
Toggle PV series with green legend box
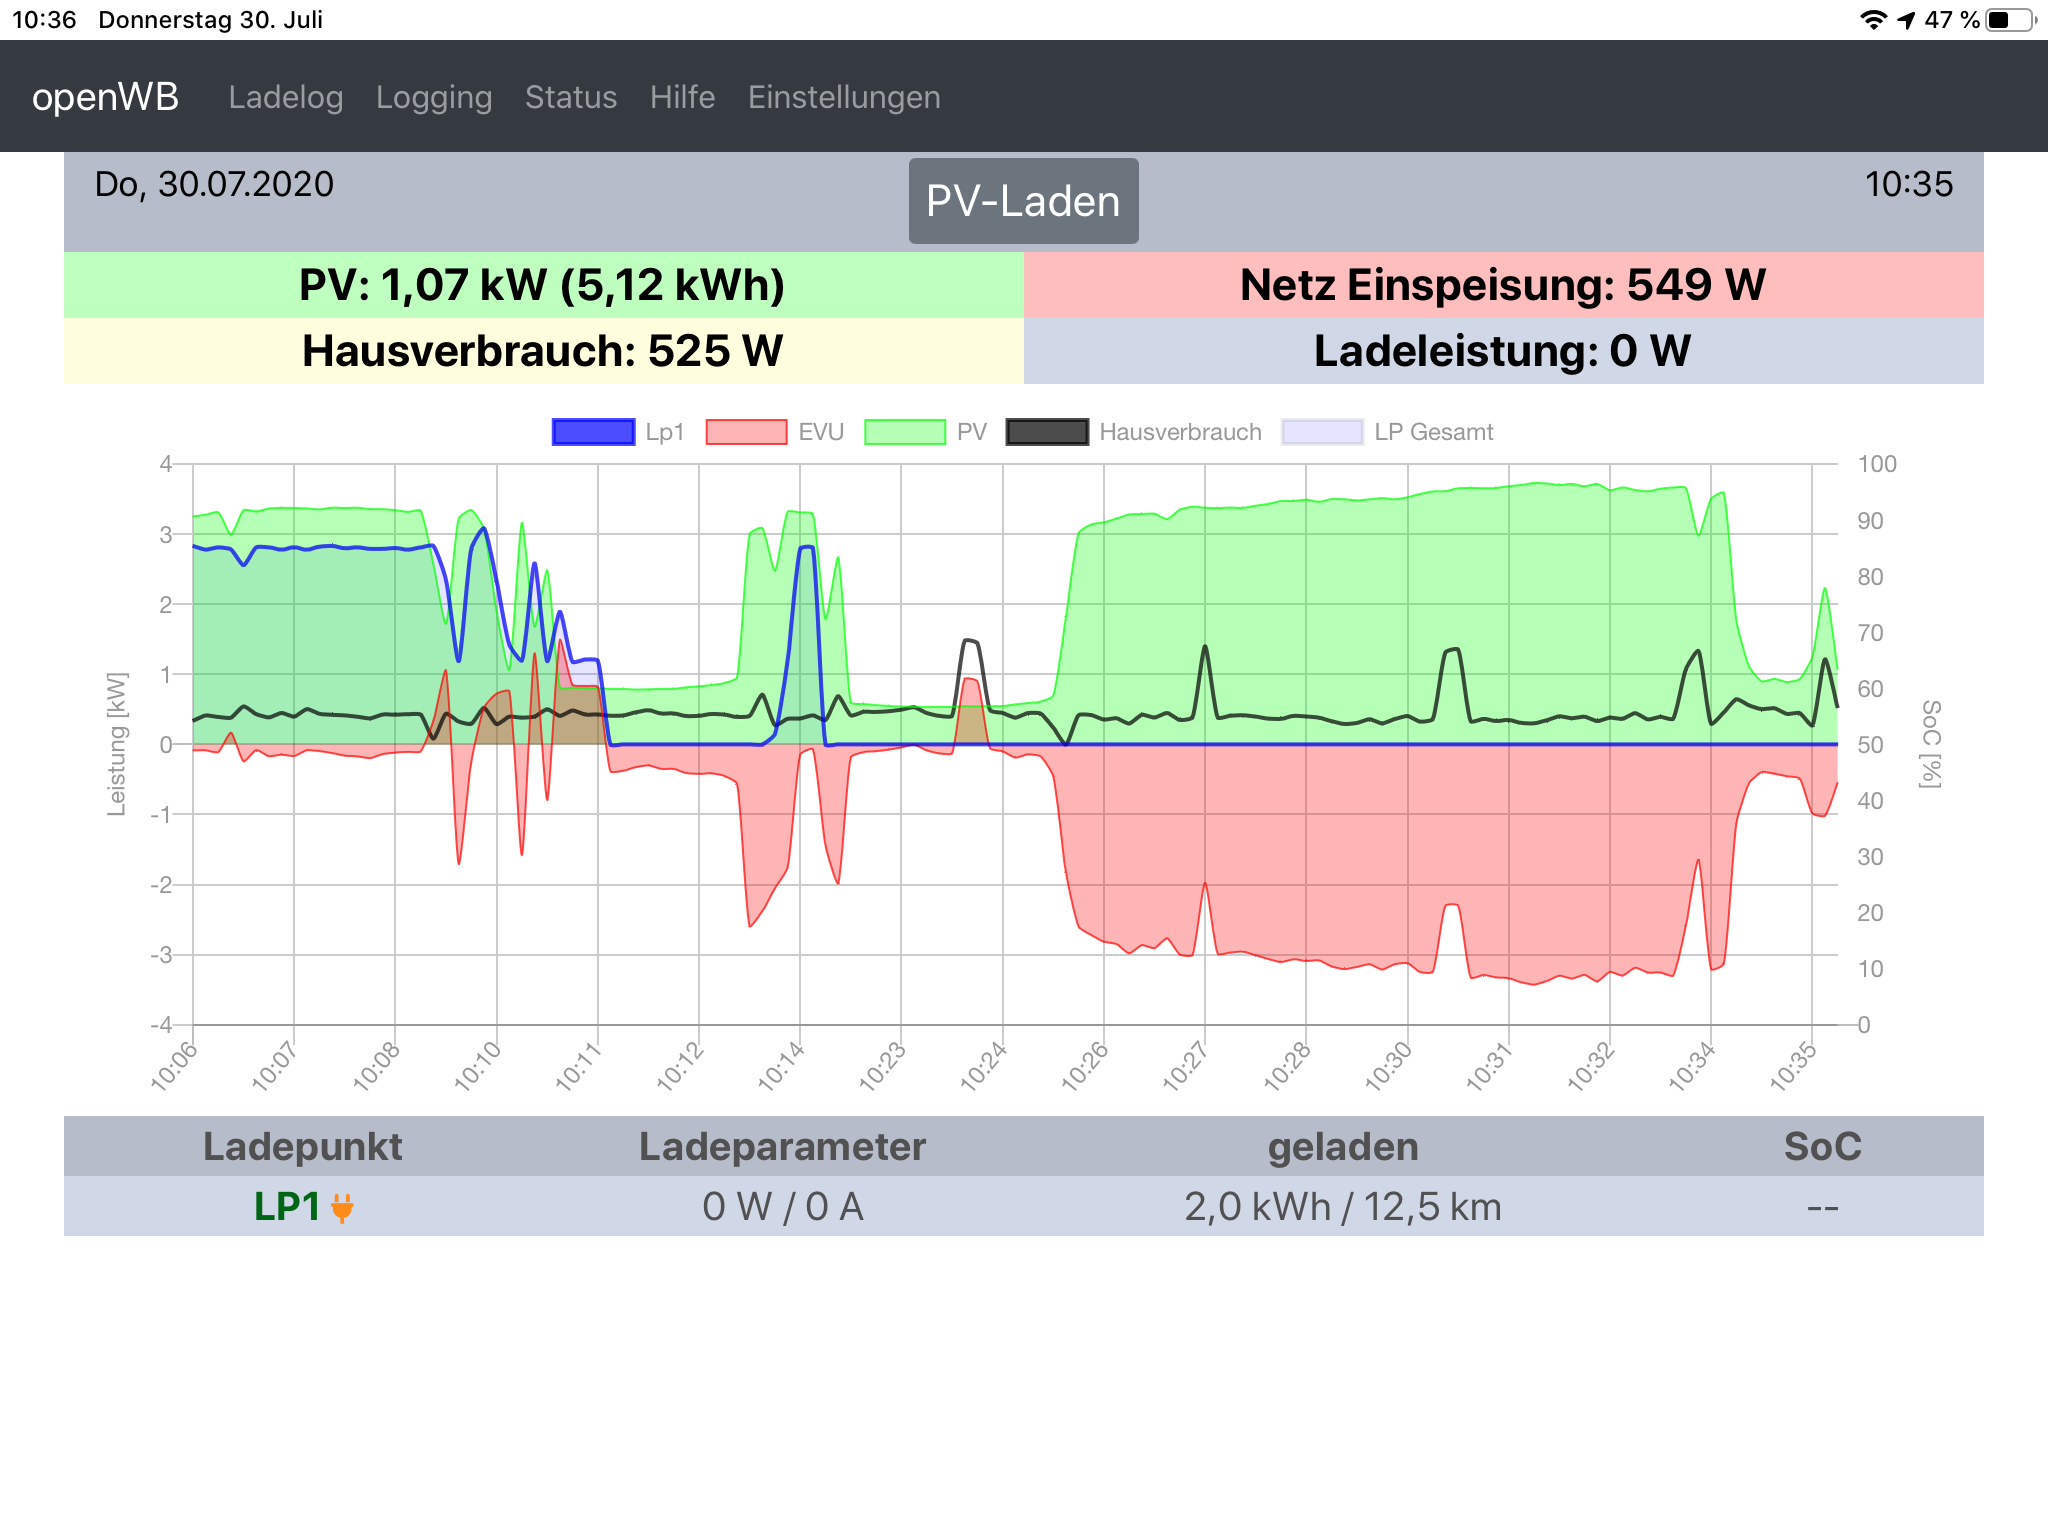tap(904, 432)
